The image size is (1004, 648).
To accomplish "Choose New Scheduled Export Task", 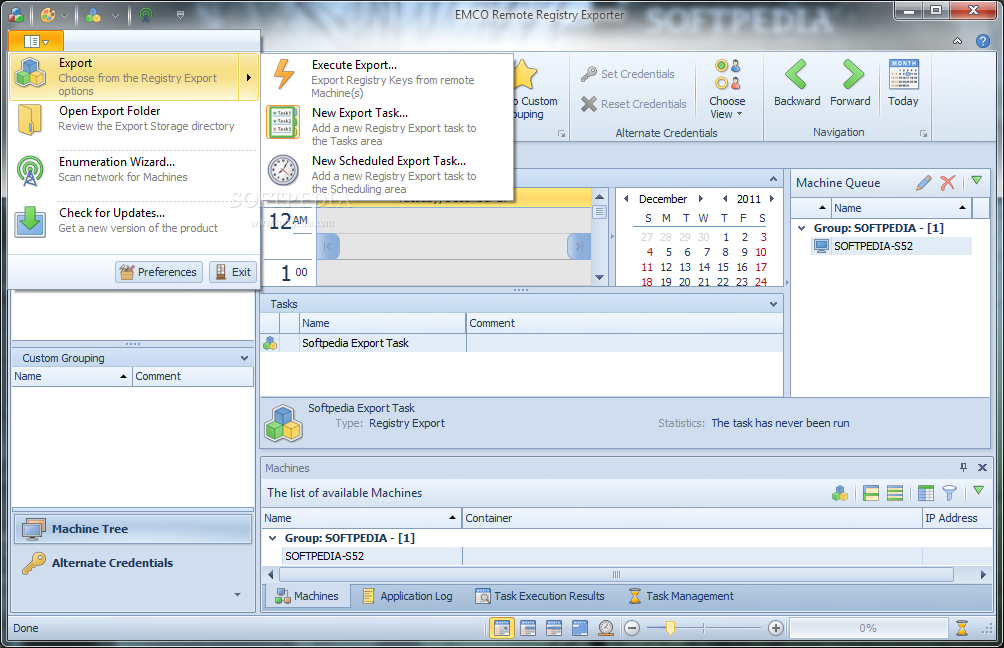I will [x=388, y=174].
